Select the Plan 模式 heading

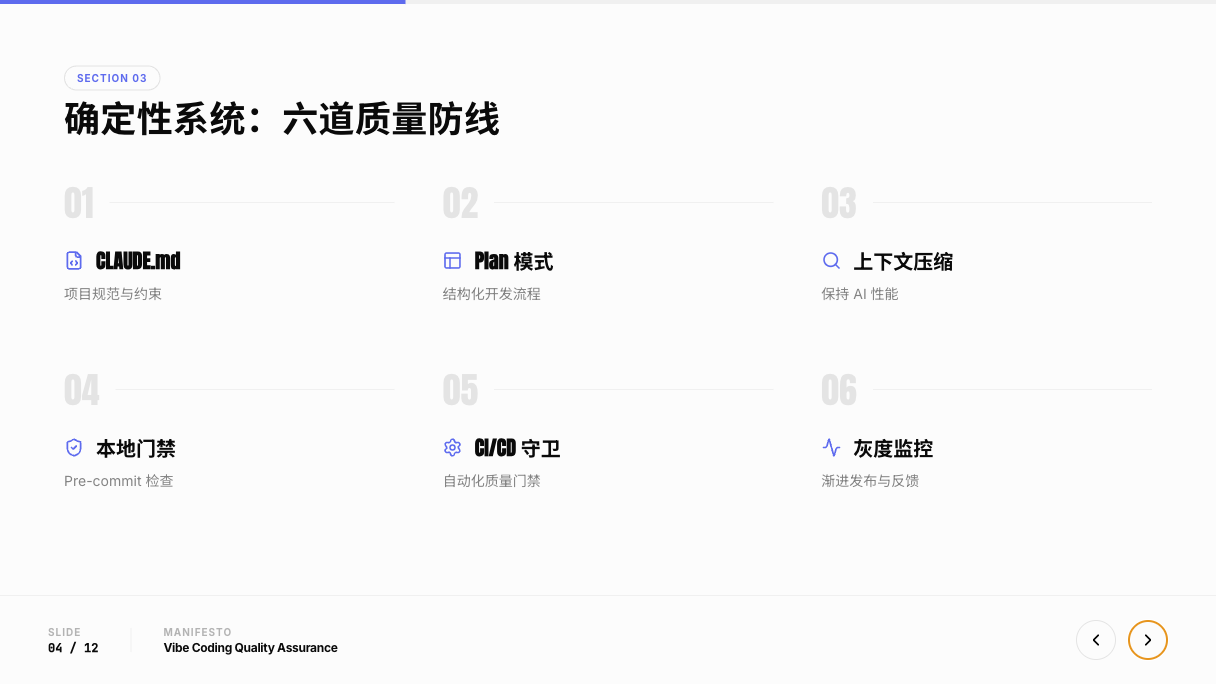tap(513, 261)
